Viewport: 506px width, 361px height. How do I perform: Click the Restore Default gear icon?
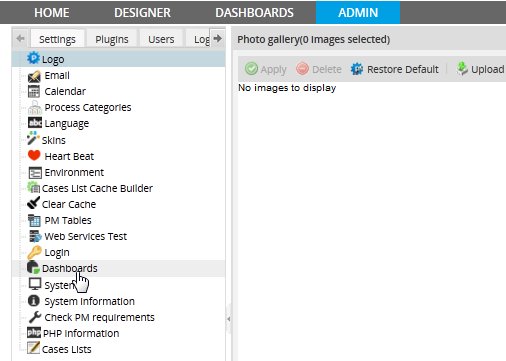point(357,69)
